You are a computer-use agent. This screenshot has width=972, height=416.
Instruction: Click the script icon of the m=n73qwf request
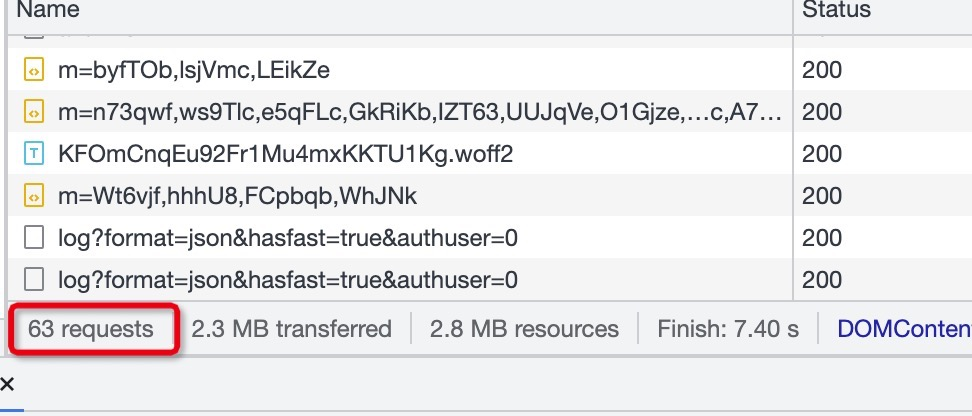[33, 112]
